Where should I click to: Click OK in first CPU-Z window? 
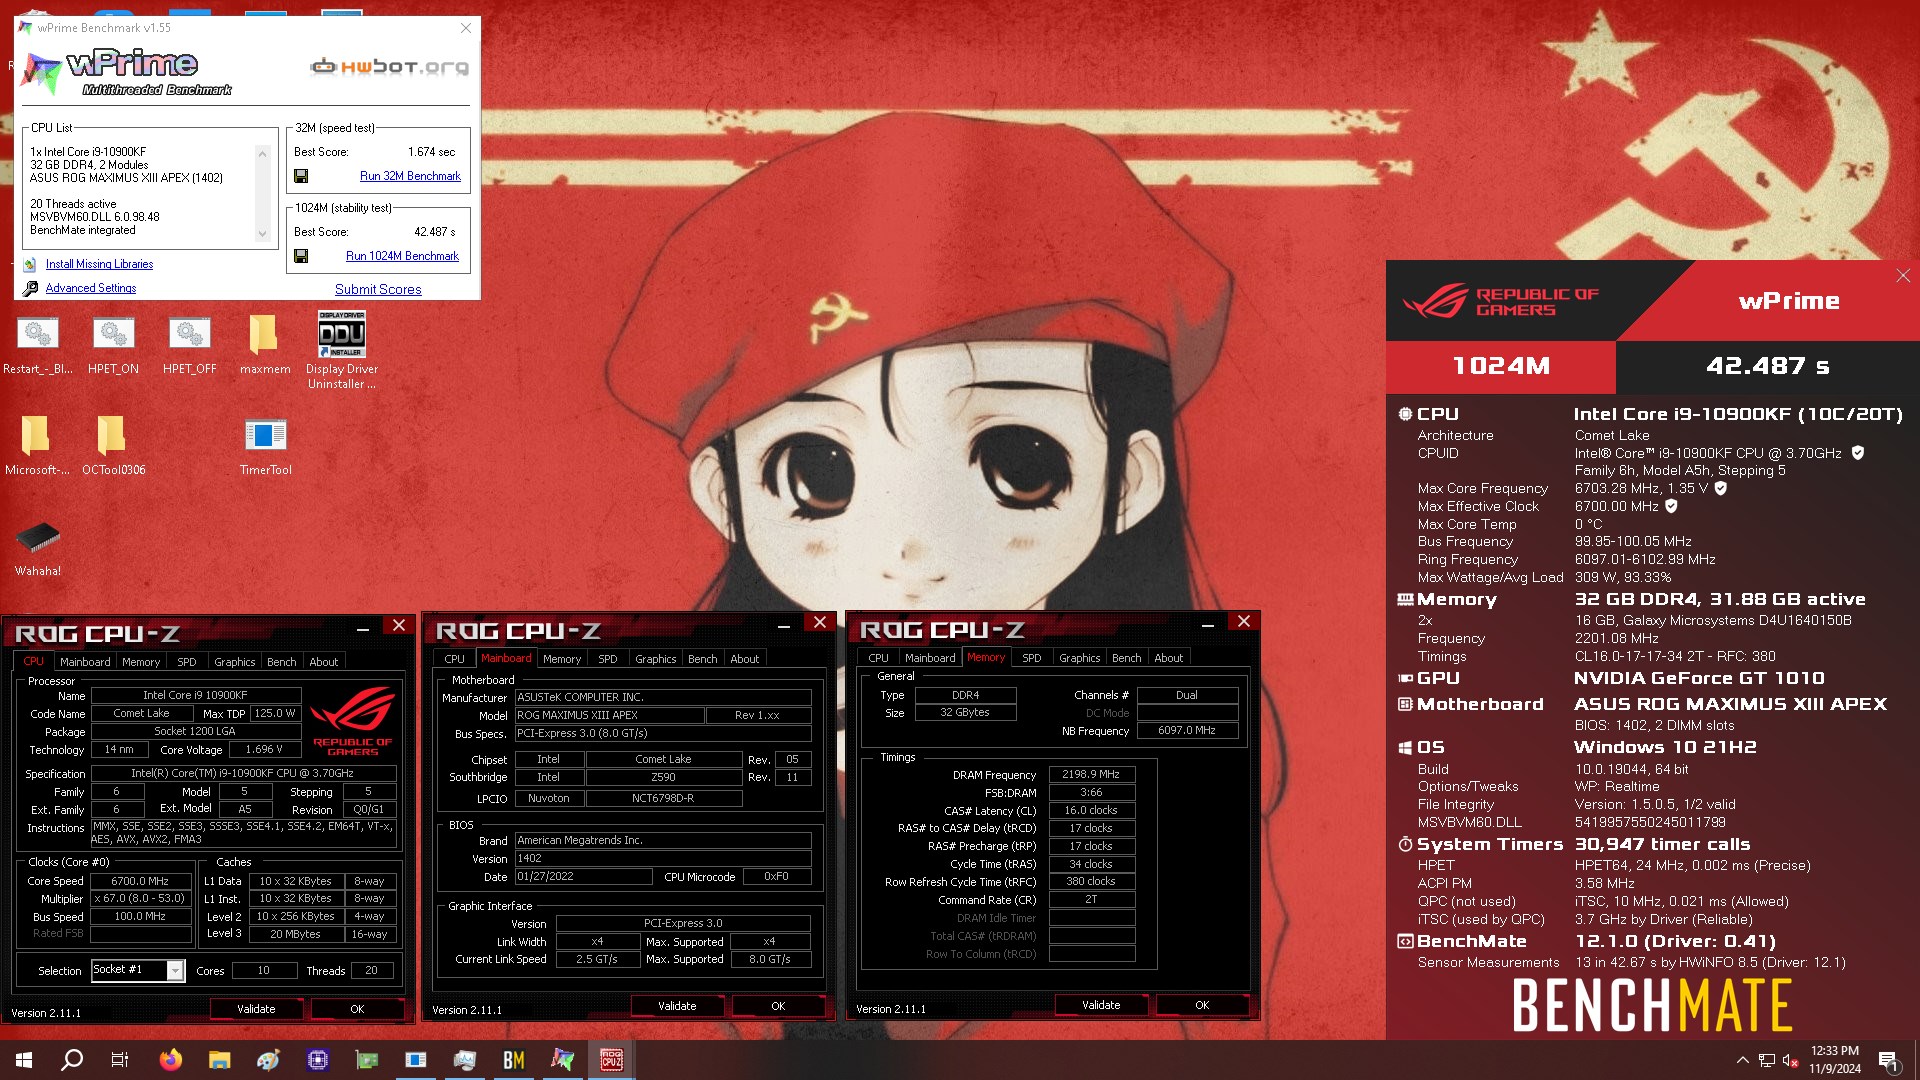357,1009
